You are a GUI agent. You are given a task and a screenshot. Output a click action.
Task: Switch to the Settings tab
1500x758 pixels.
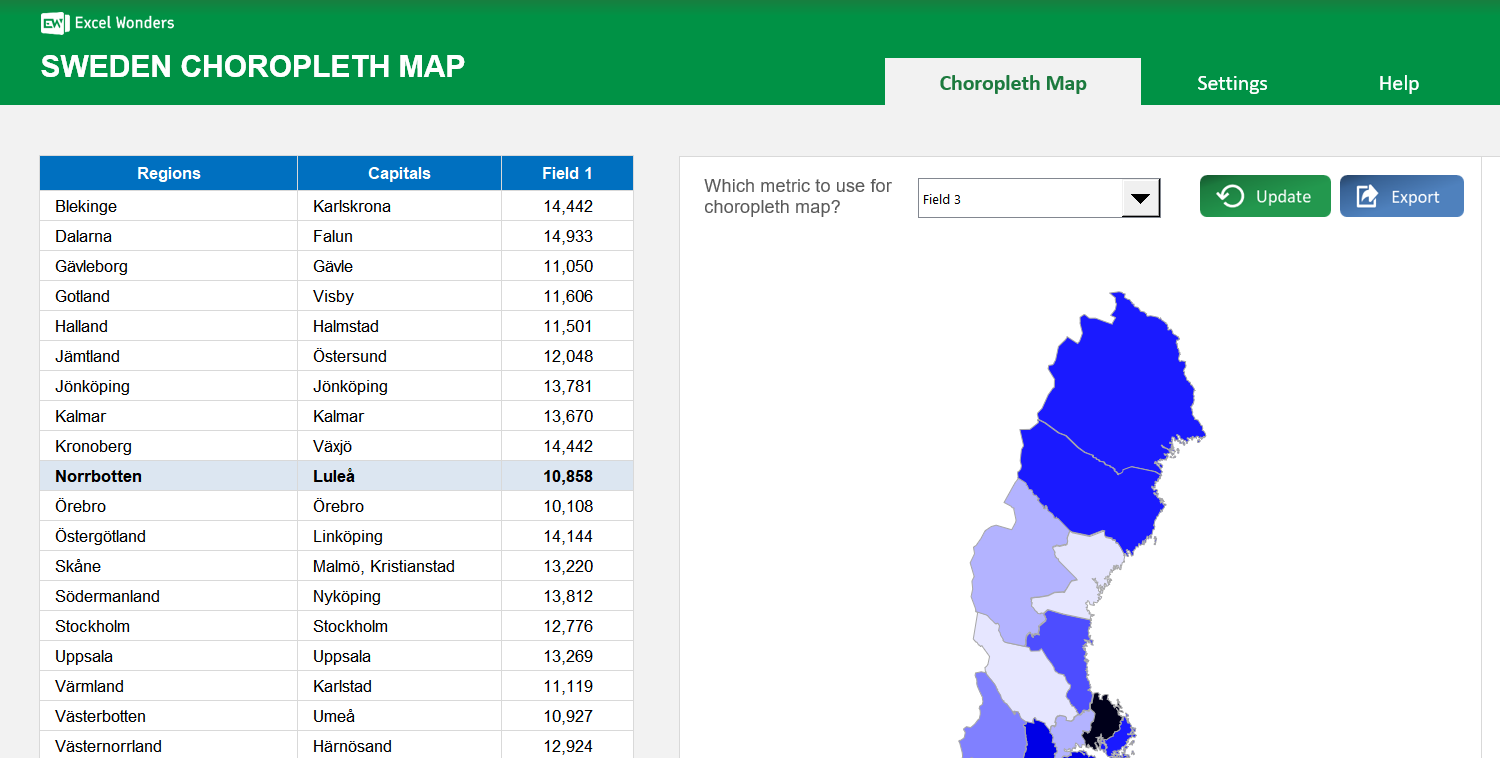pyautogui.click(x=1231, y=83)
